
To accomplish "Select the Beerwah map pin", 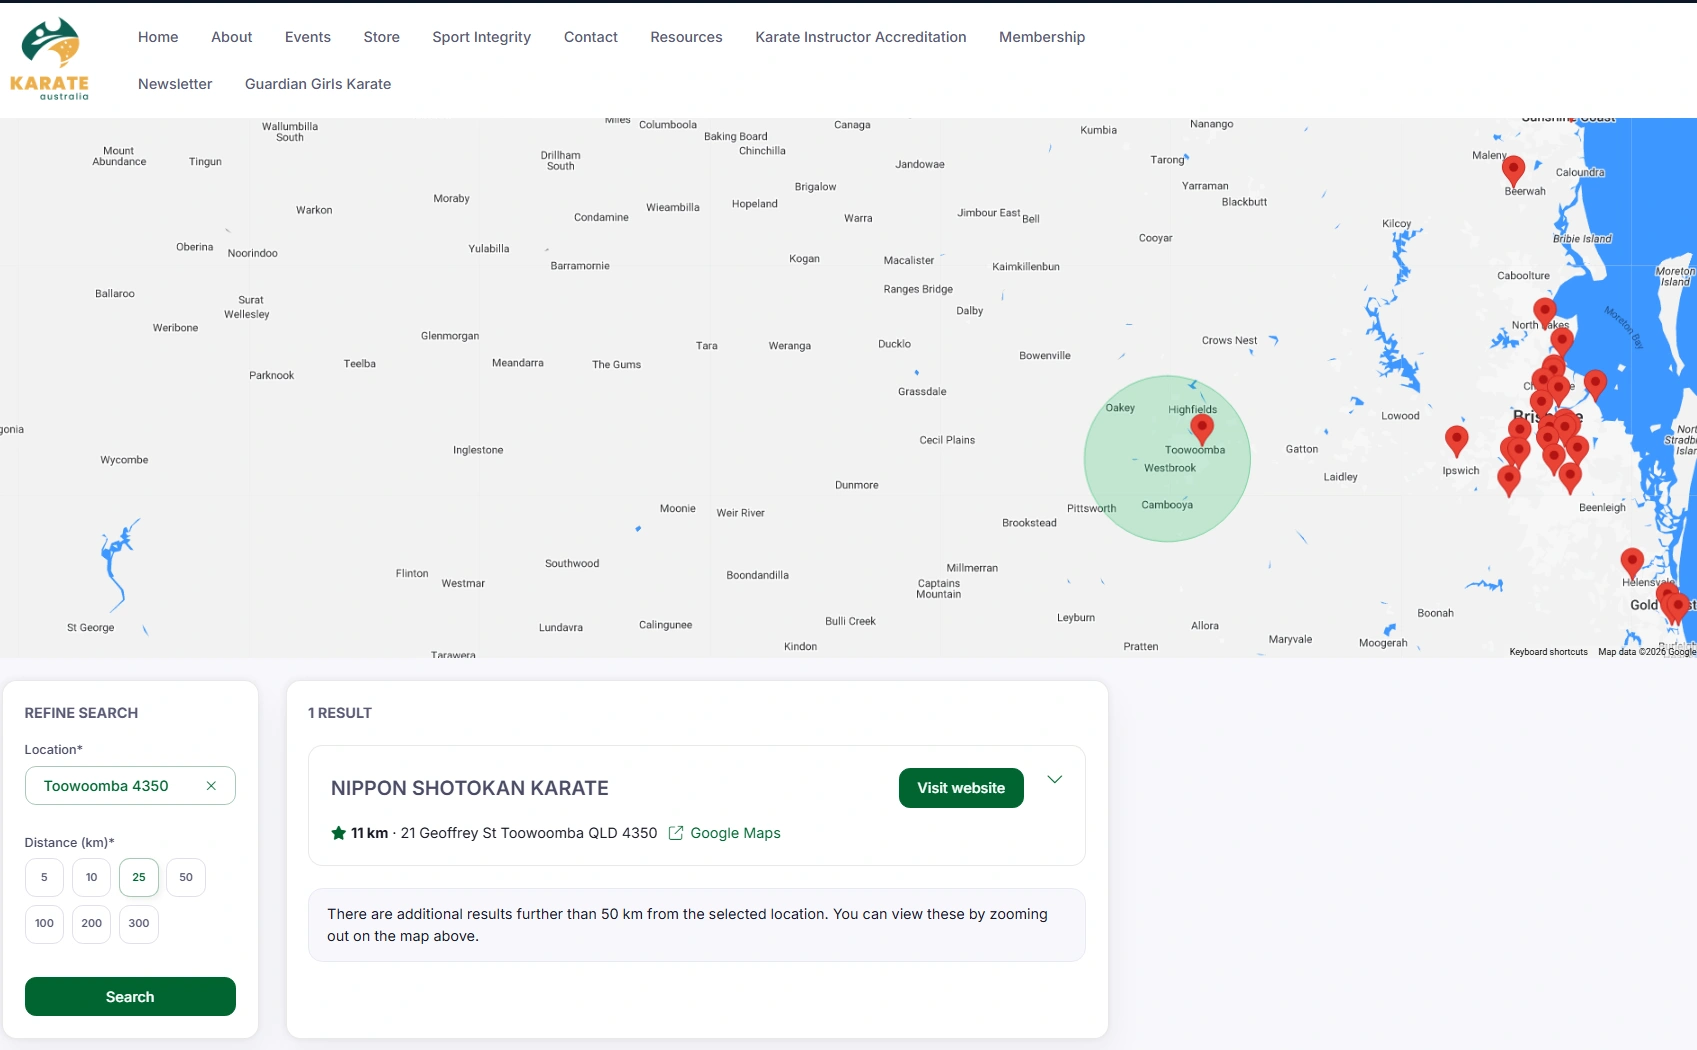I will (x=1514, y=171).
